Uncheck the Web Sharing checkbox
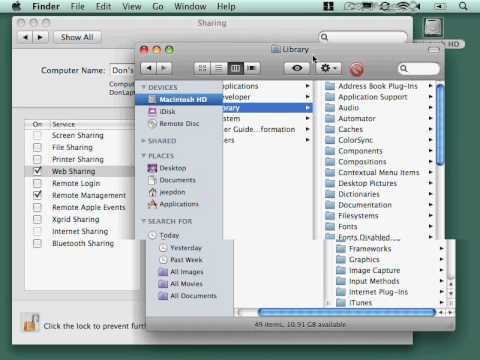This screenshot has width=480, height=360. point(37,171)
